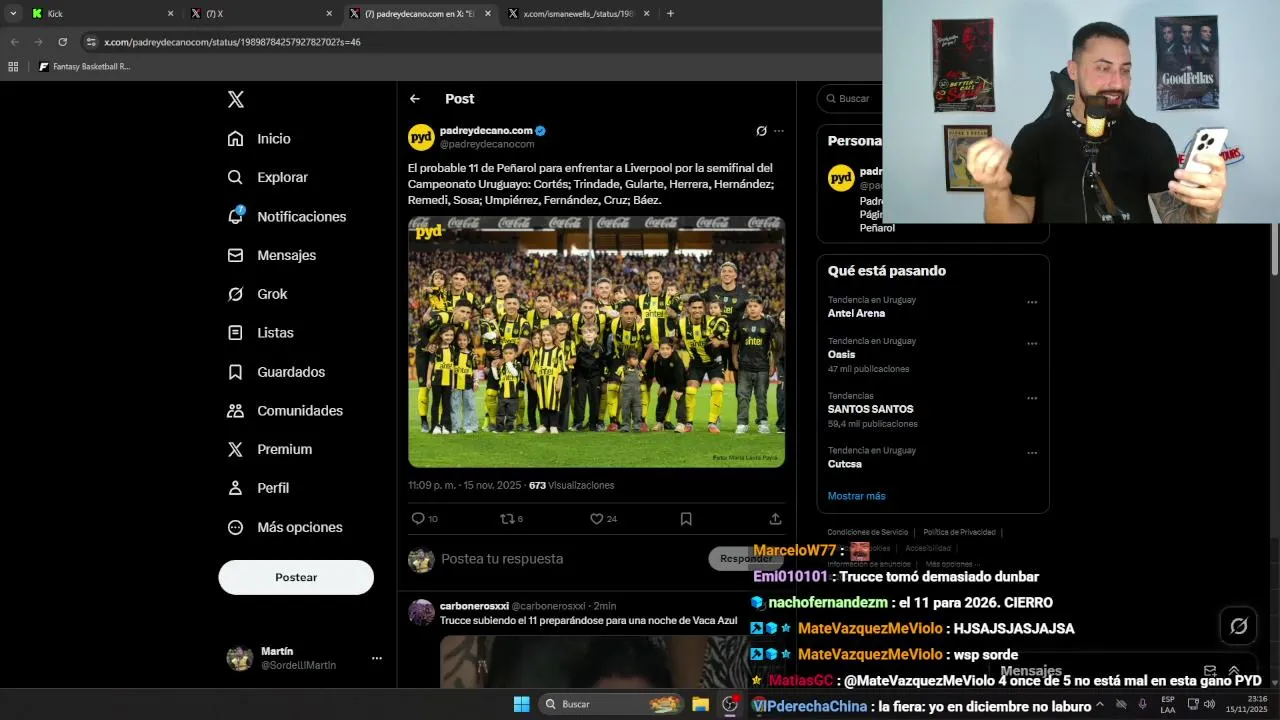Open options for Cutcsa trend
The height and width of the screenshot is (720, 1280).
1032,453
